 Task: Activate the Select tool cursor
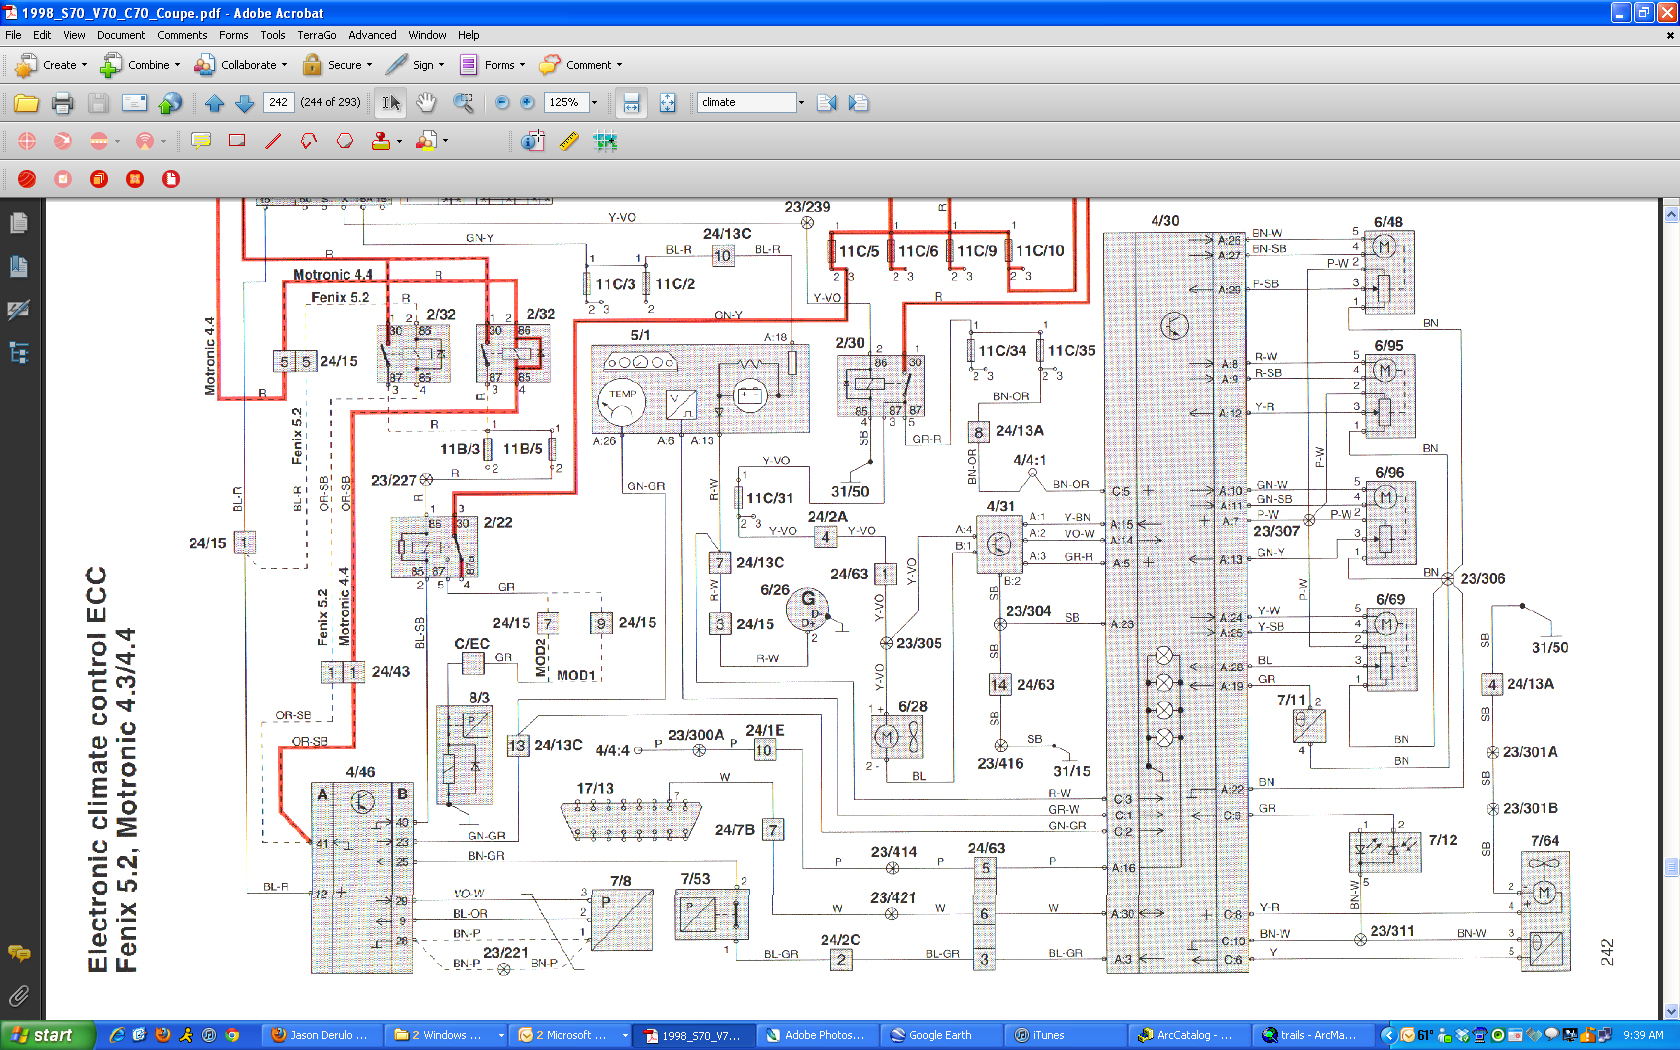point(391,102)
